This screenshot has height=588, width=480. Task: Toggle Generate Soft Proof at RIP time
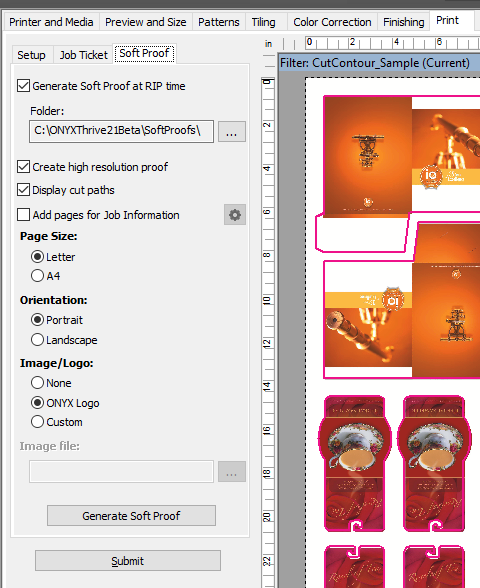(x=24, y=86)
